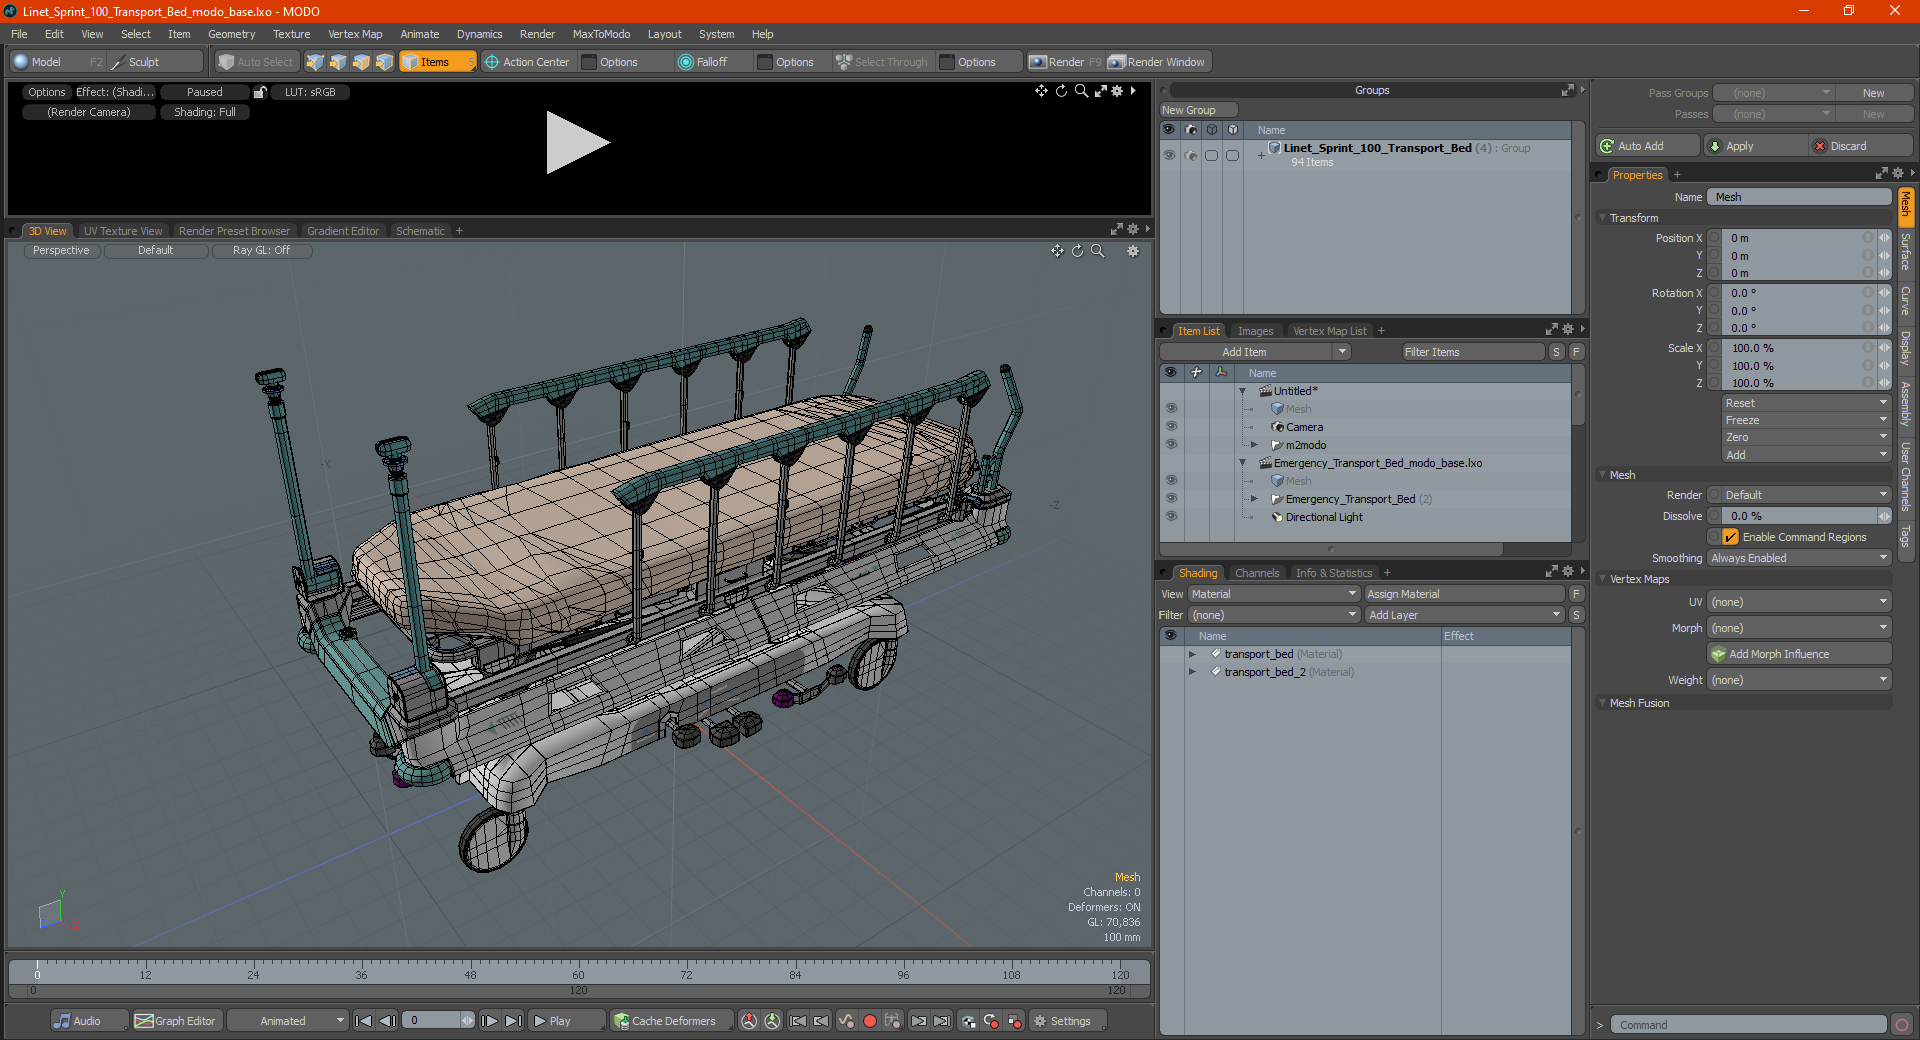Toggle visibility of Directional Light
Screen dimensions: 1920x1040
tap(1171, 517)
